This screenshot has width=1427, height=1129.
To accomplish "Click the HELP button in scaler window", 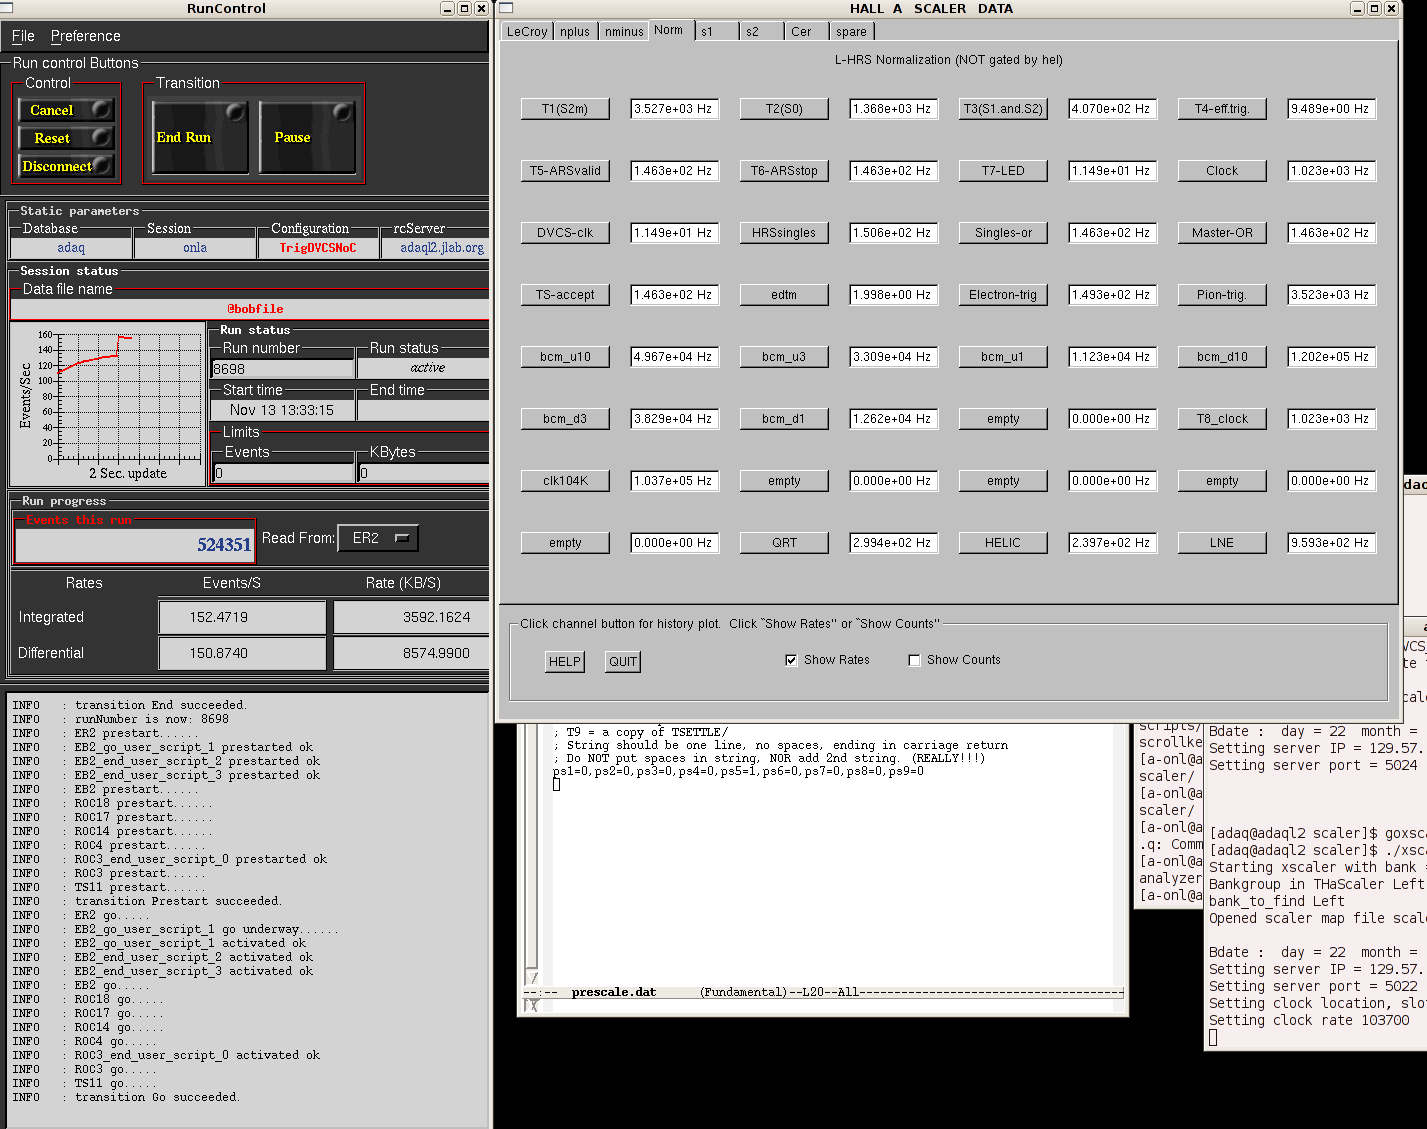I will [x=565, y=662].
